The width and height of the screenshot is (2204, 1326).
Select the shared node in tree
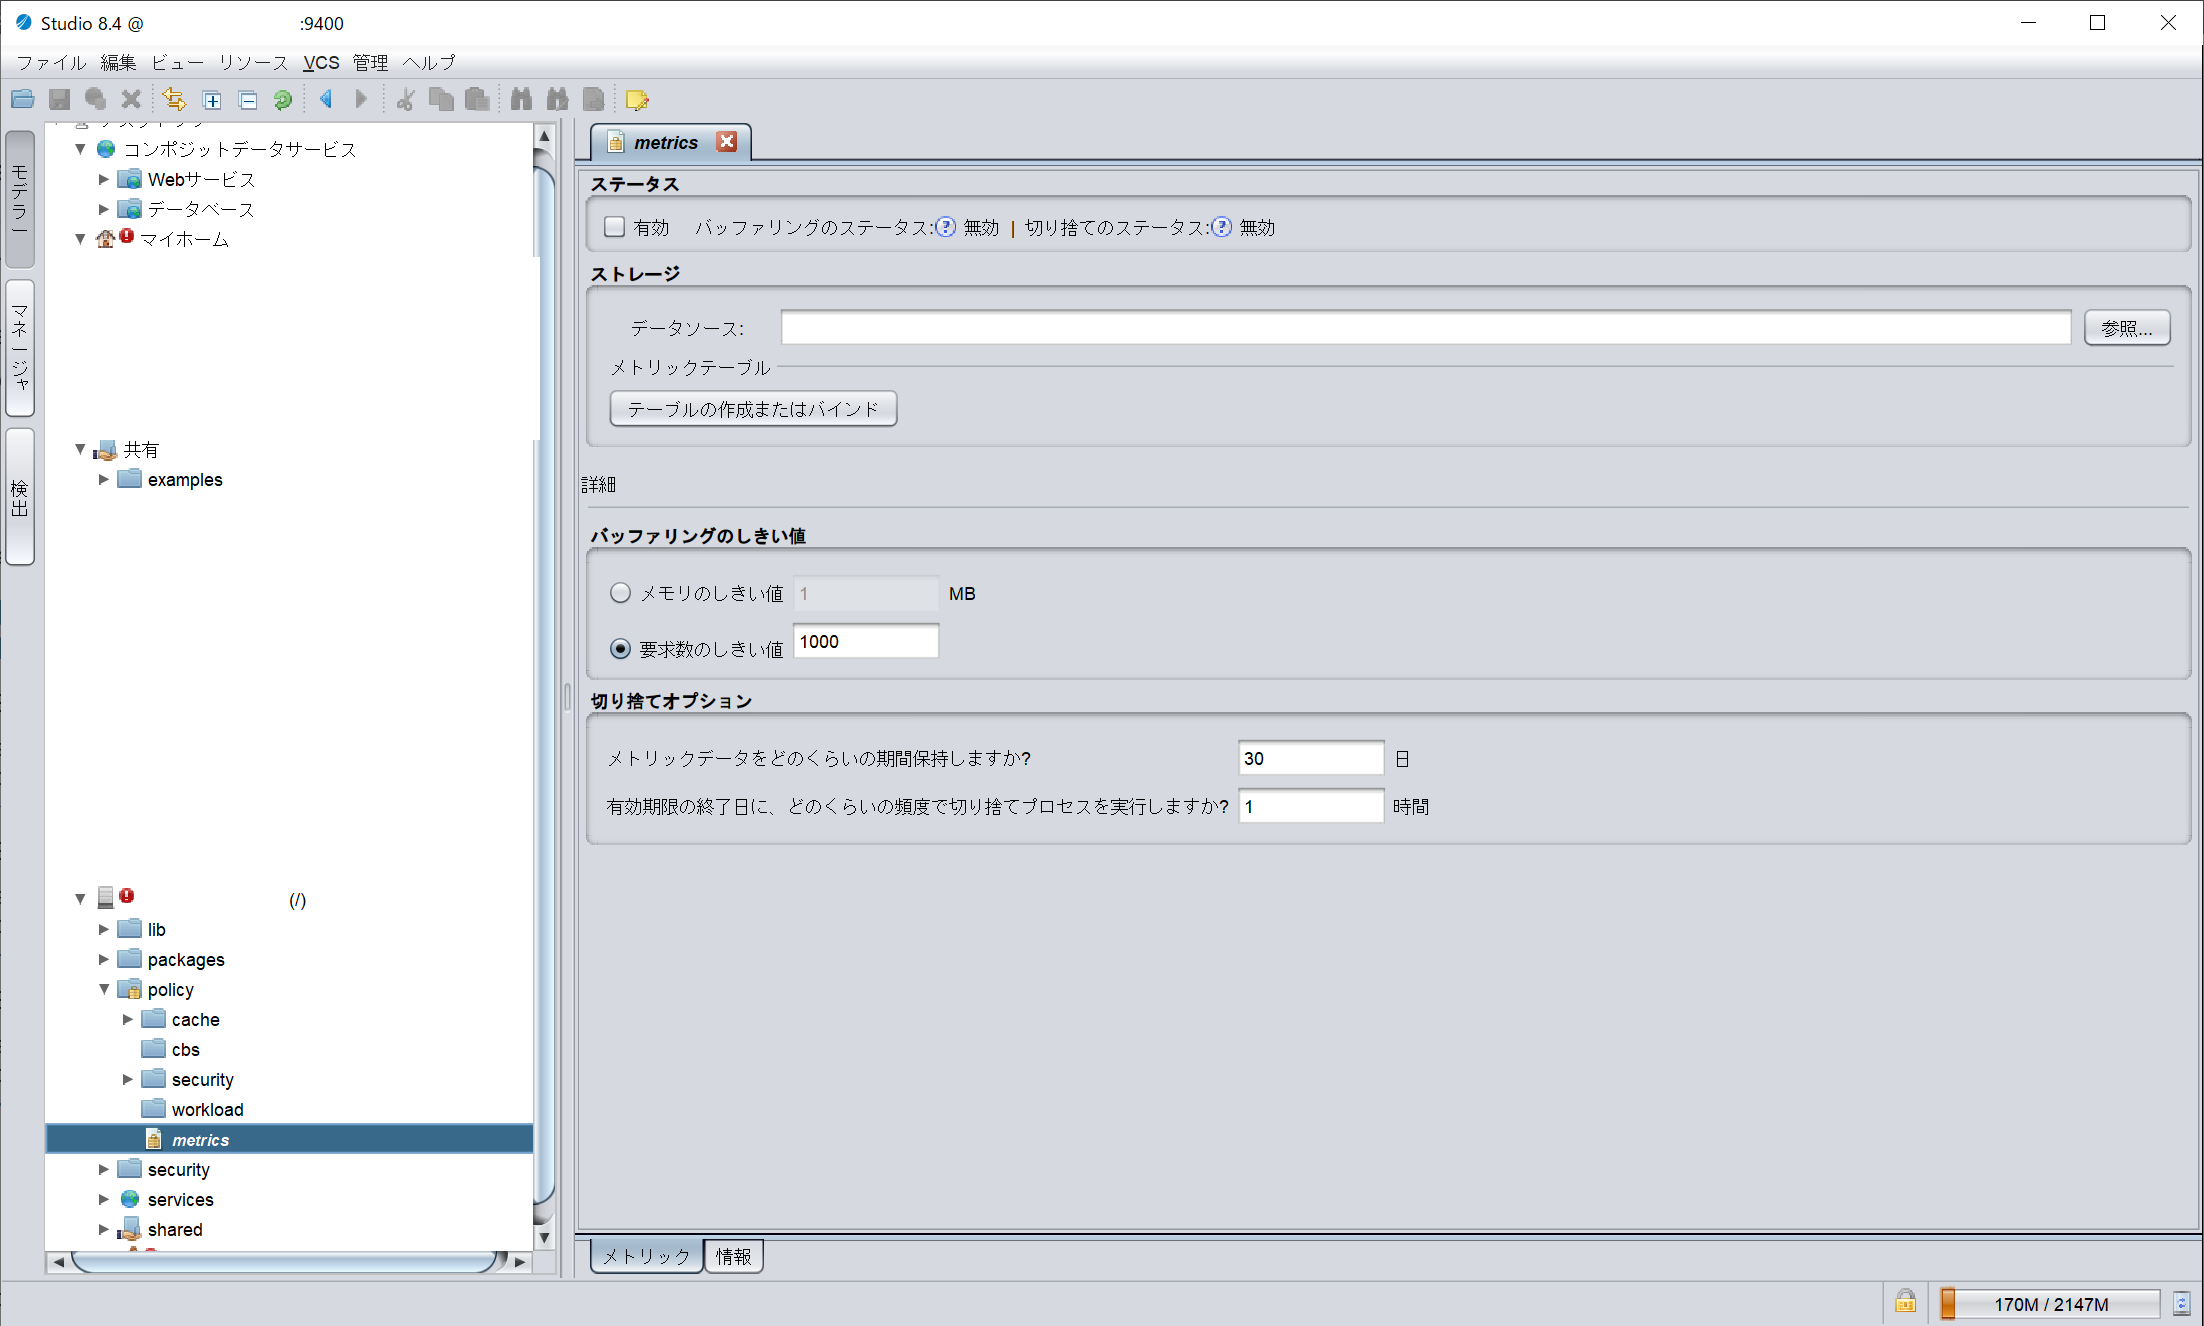pyautogui.click(x=175, y=1229)
